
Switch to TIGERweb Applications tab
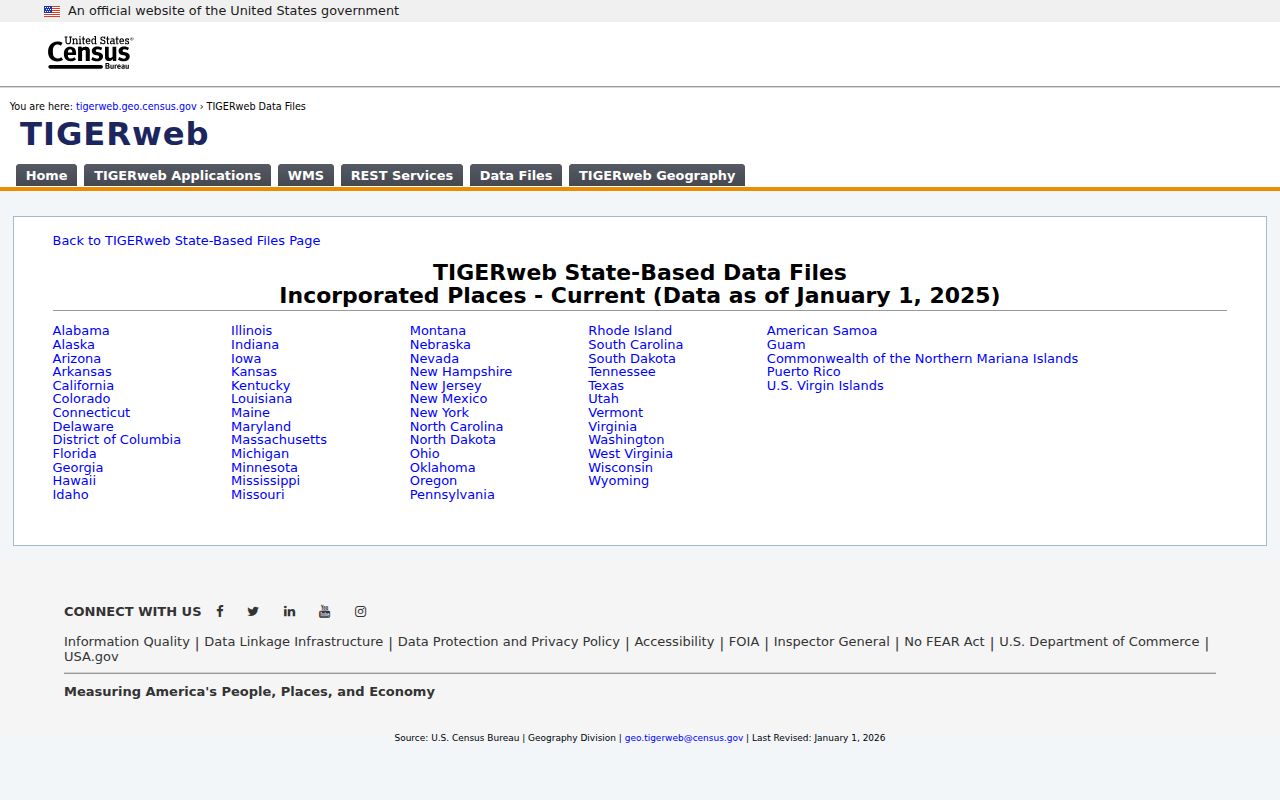coord(177,175)
